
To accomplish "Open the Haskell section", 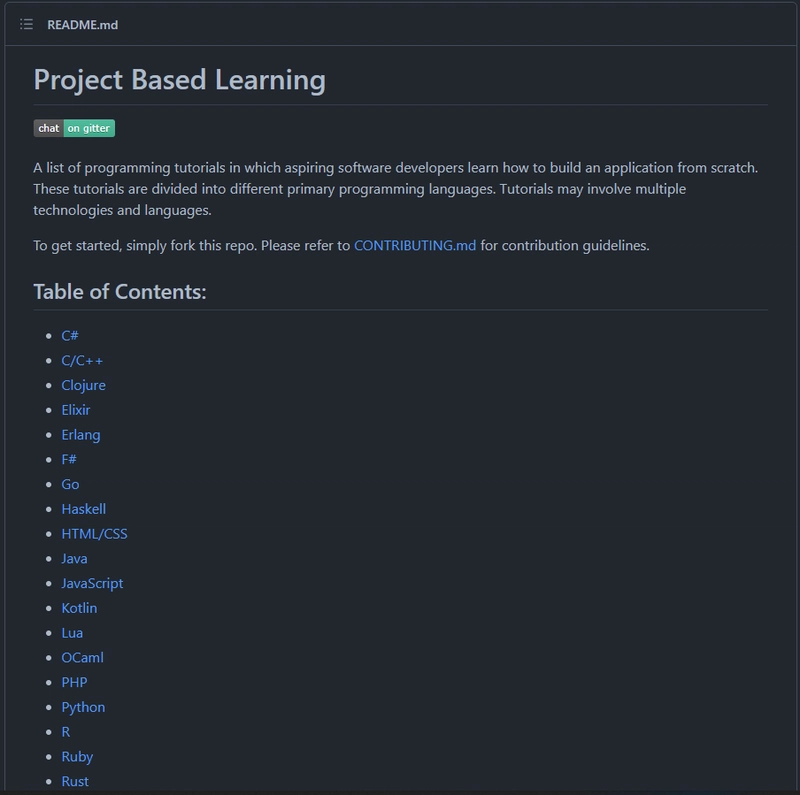I will point(84,509).
